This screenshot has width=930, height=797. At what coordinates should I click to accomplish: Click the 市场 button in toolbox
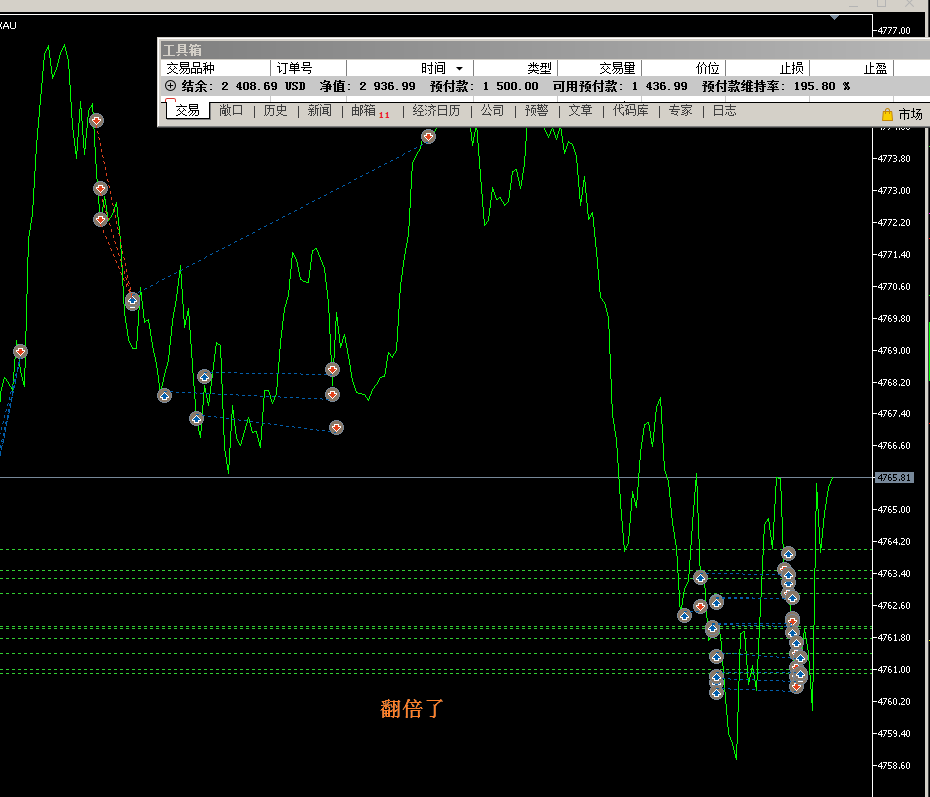pyautogui.click(x=910, y=115)
